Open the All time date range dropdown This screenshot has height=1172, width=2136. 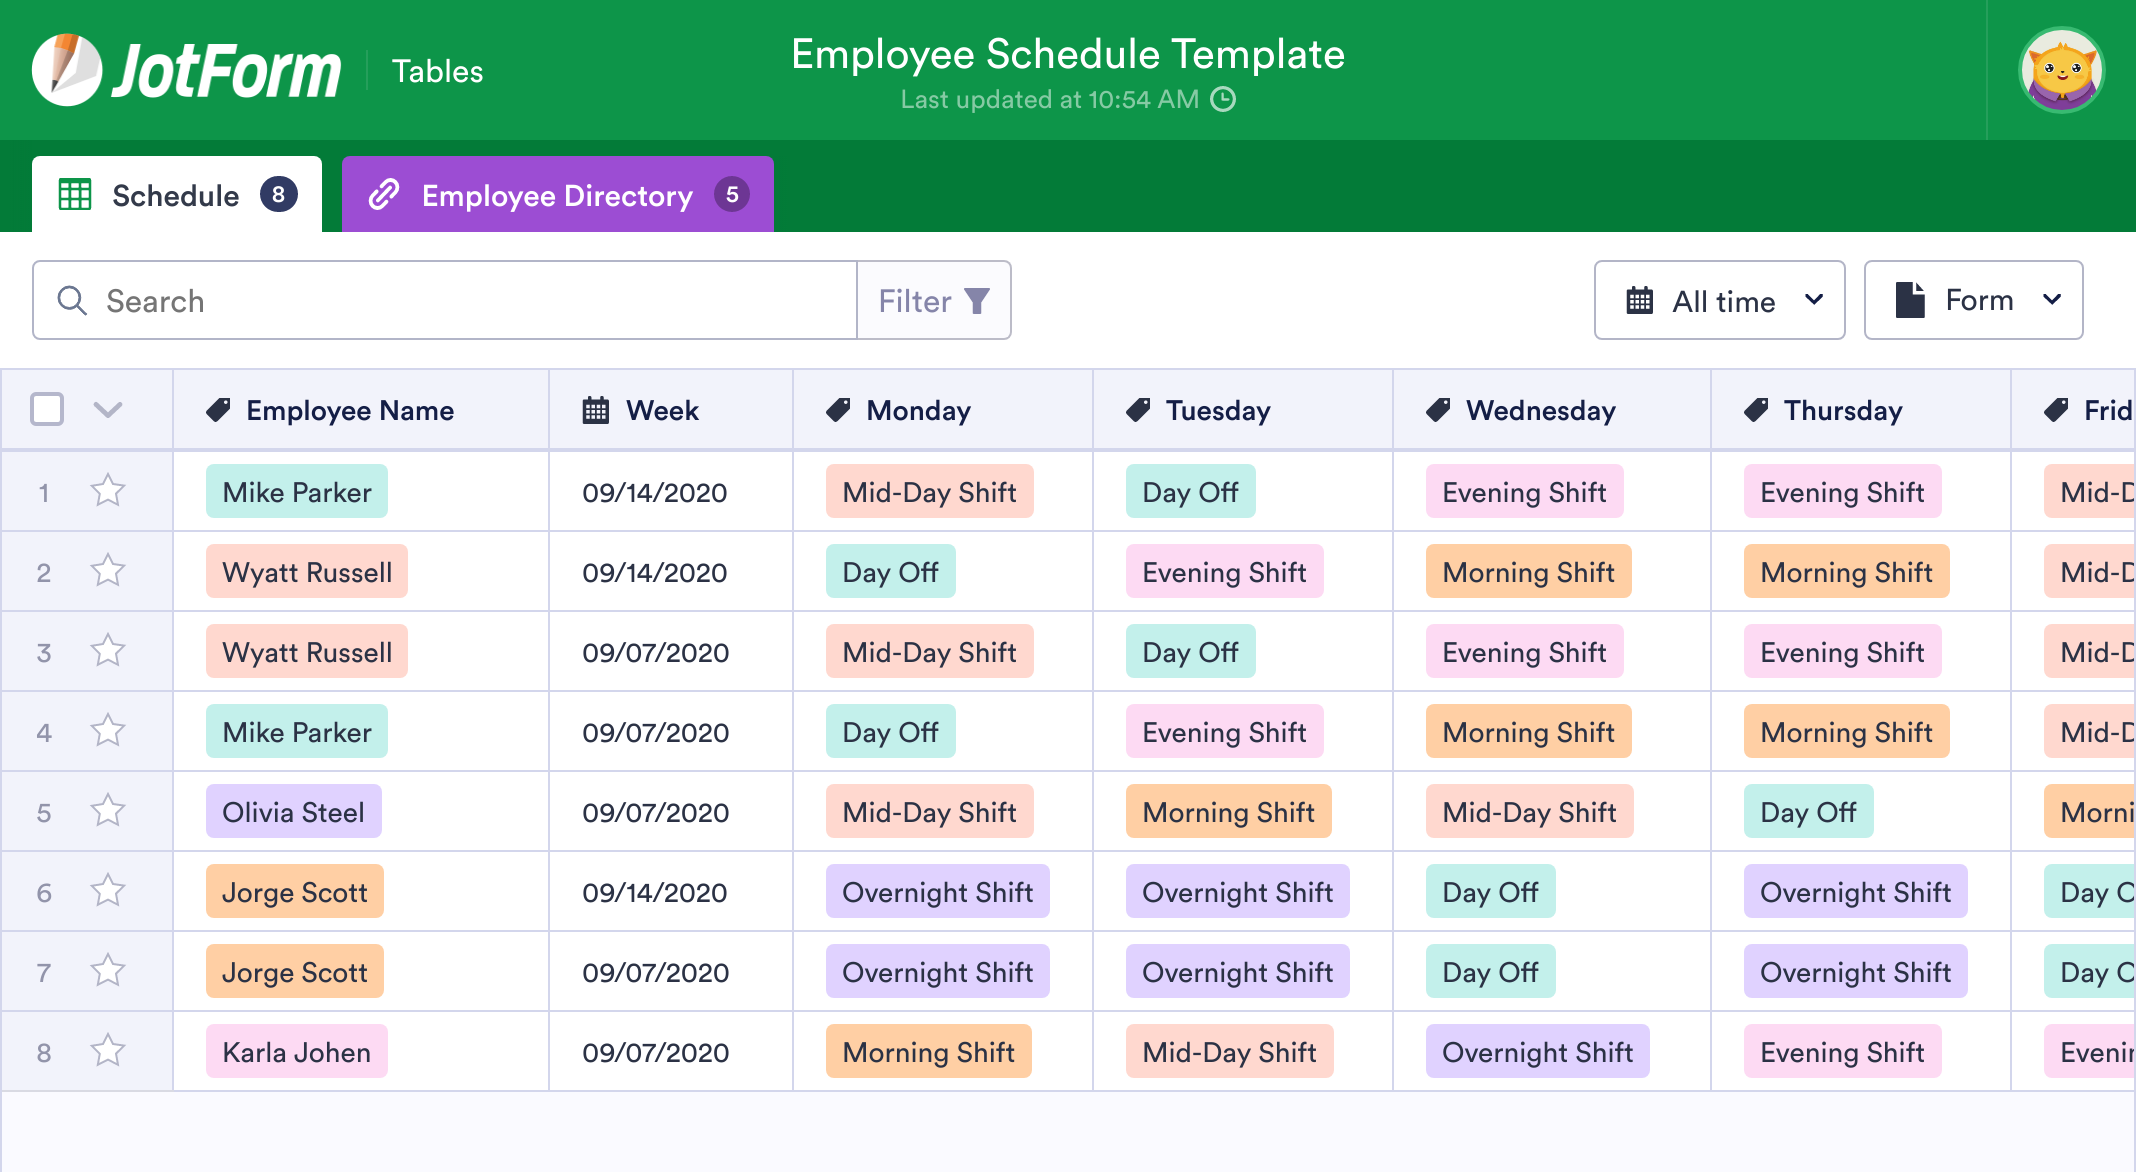click(x=1719, y=300)
